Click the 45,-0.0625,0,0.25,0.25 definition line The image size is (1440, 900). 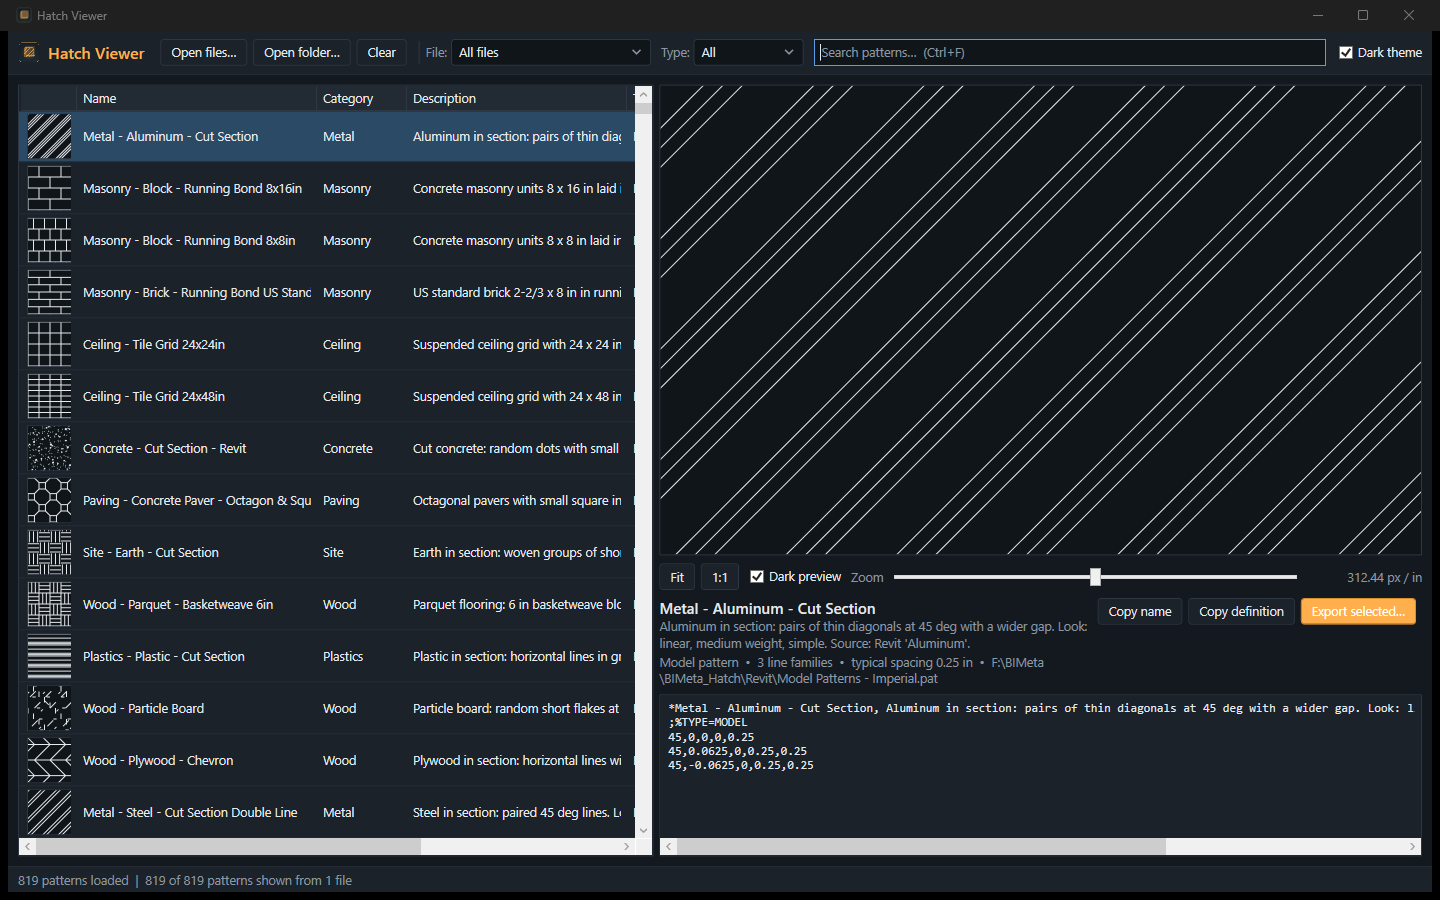tap(741, 765)
